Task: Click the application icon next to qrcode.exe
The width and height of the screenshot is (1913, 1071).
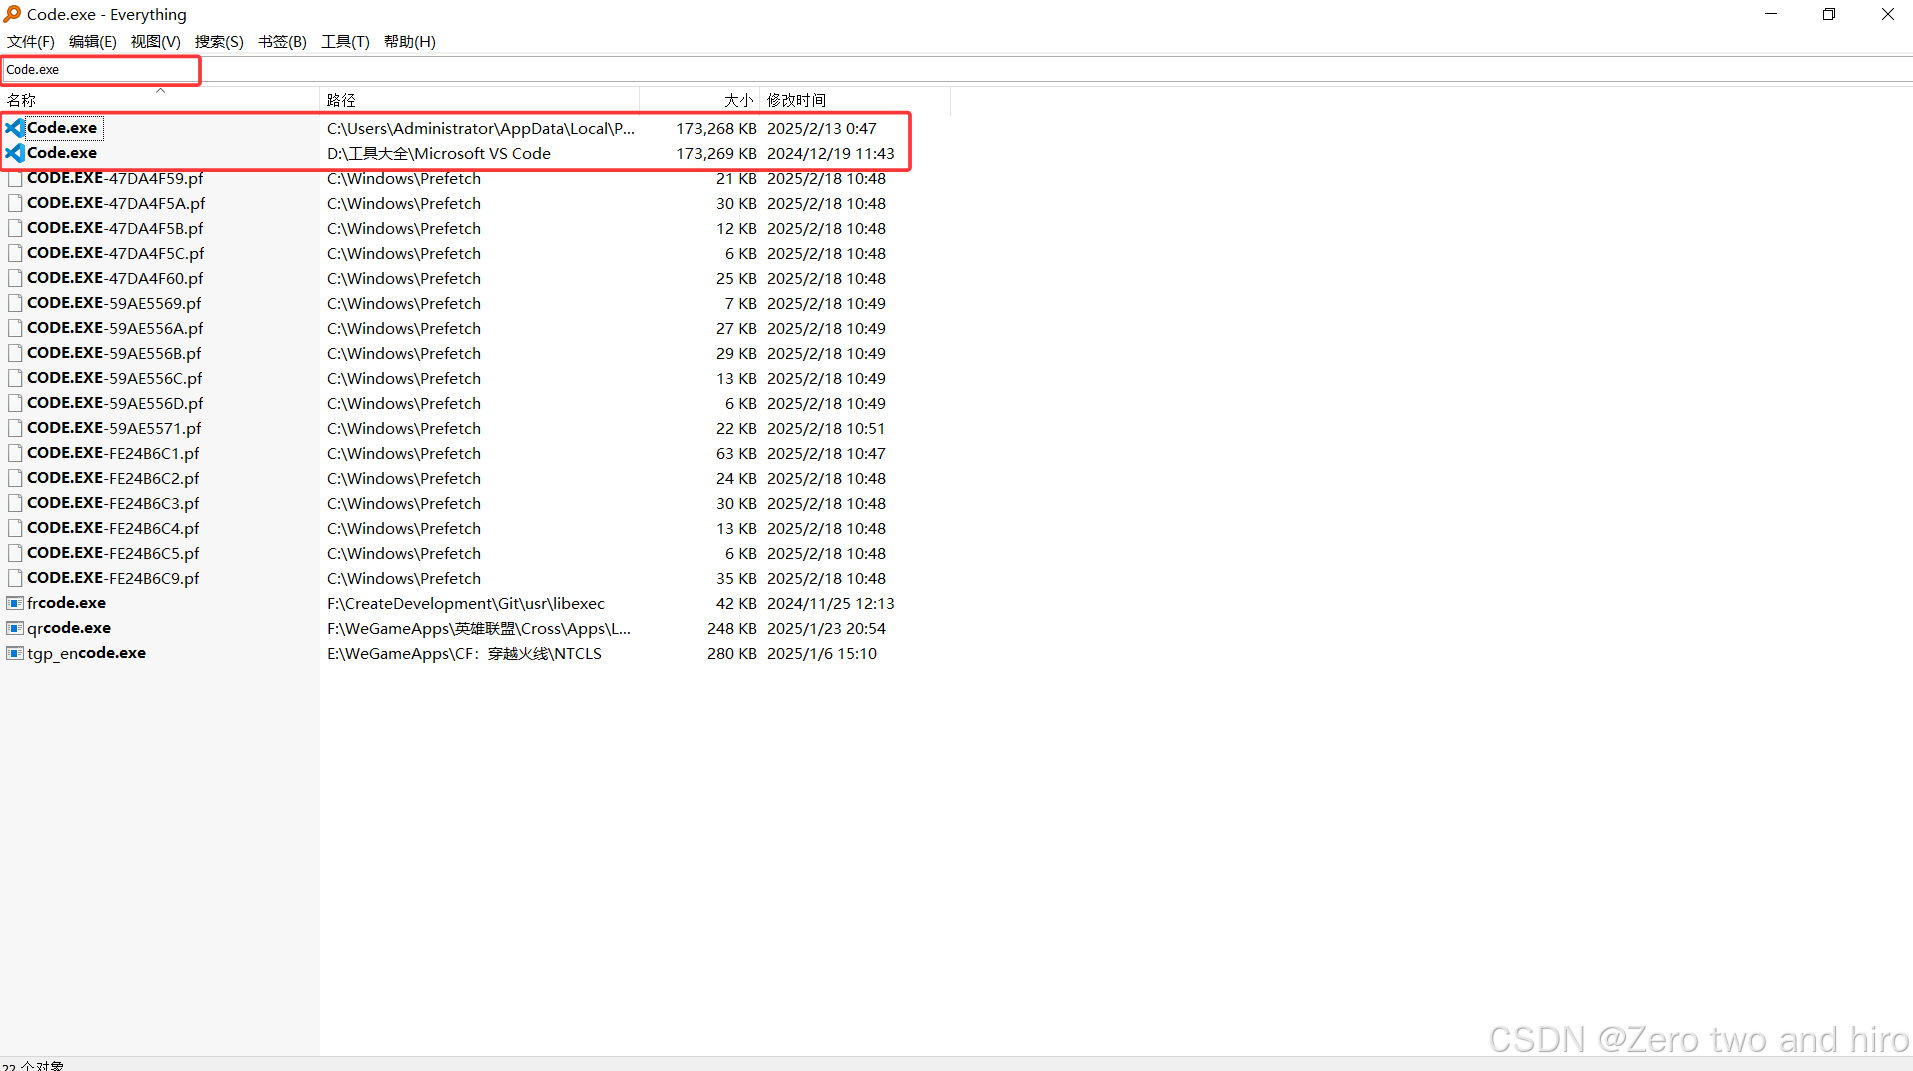Action: click(x=15, y=627)
